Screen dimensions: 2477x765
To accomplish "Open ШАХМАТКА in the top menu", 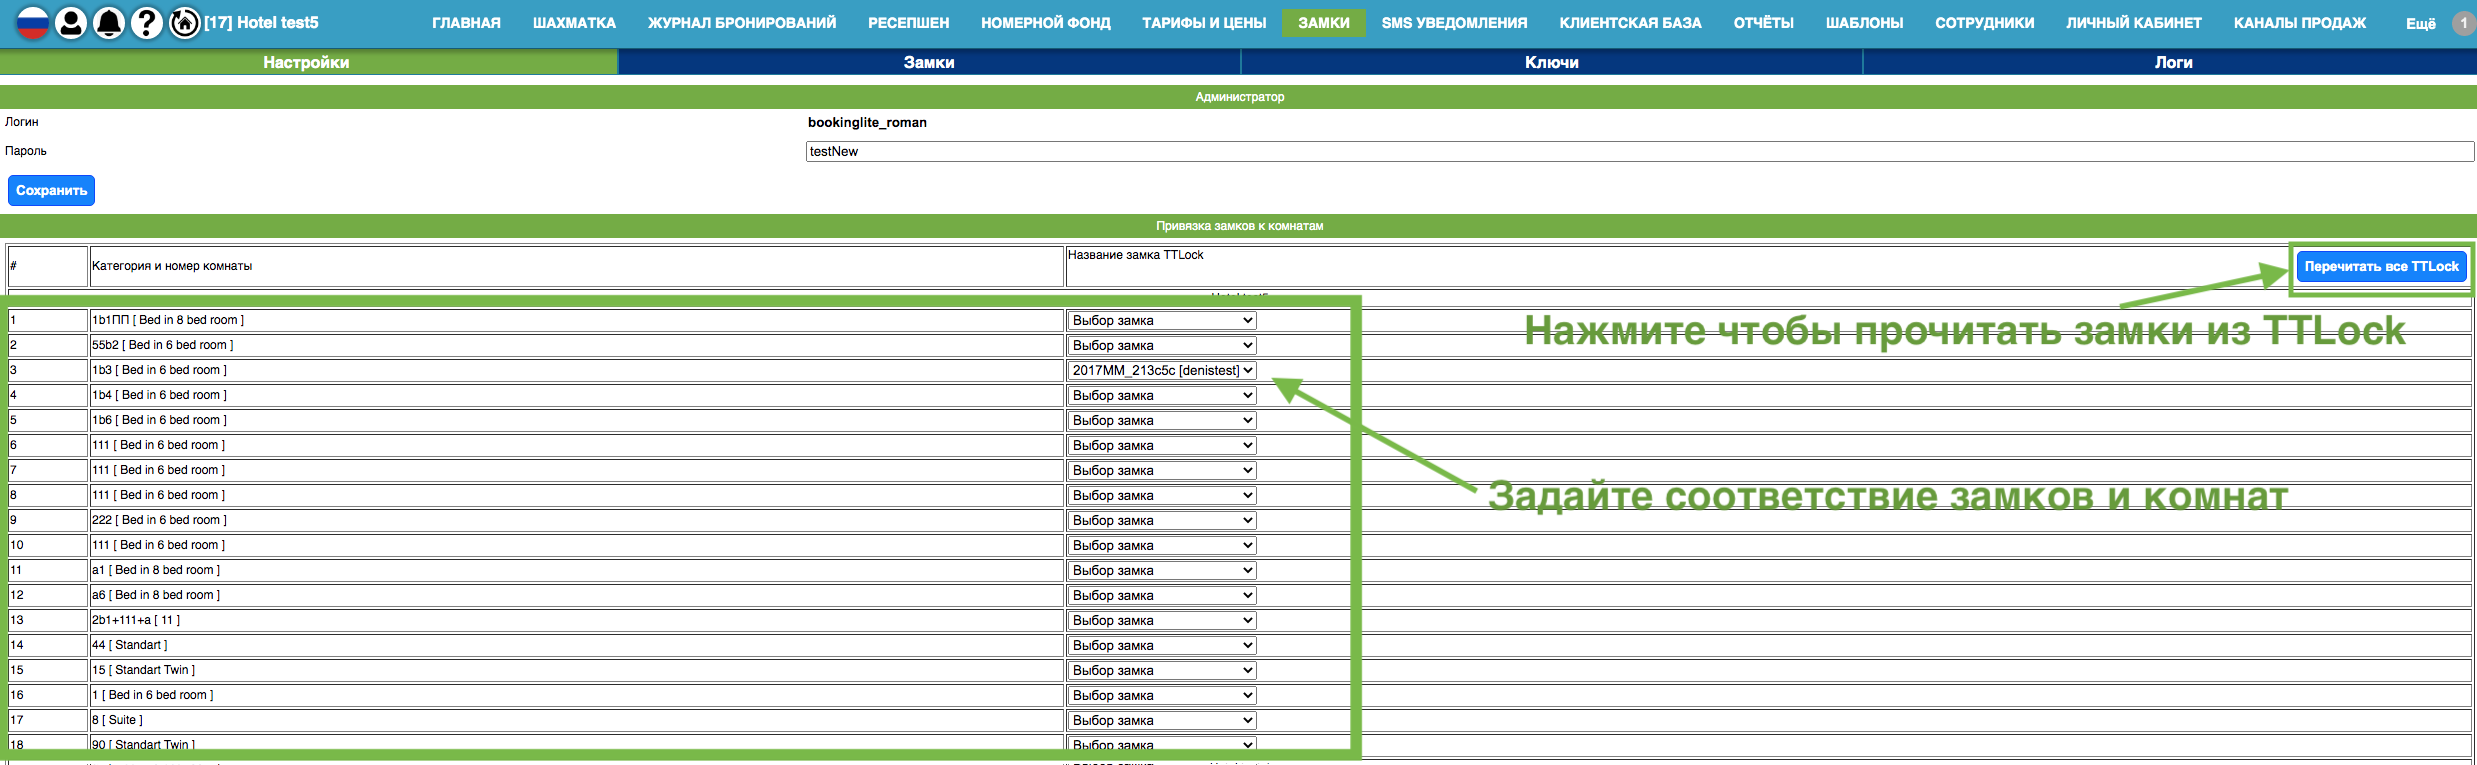I will [x=574, y=23].
